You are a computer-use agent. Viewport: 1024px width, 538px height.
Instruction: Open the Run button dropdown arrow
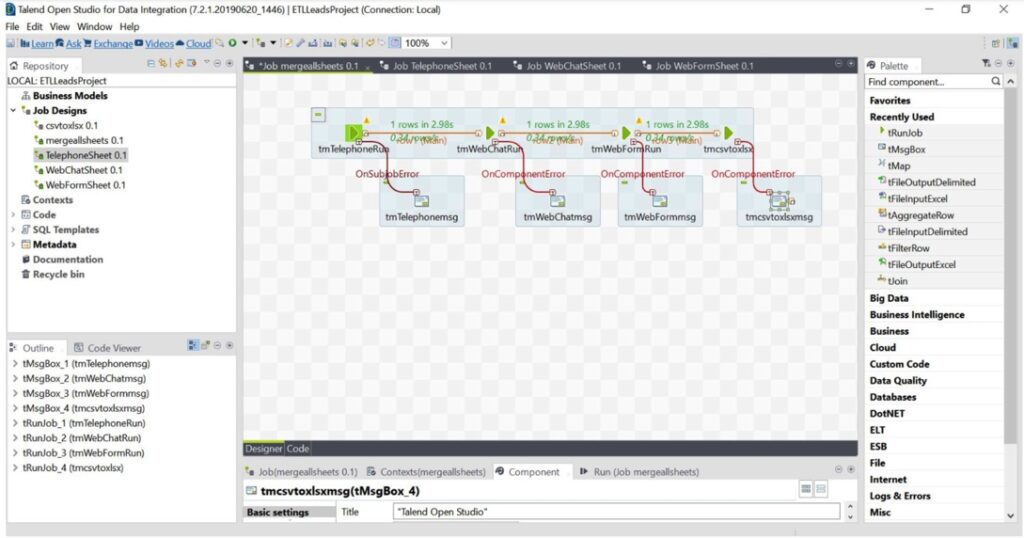tap(245, 43)
